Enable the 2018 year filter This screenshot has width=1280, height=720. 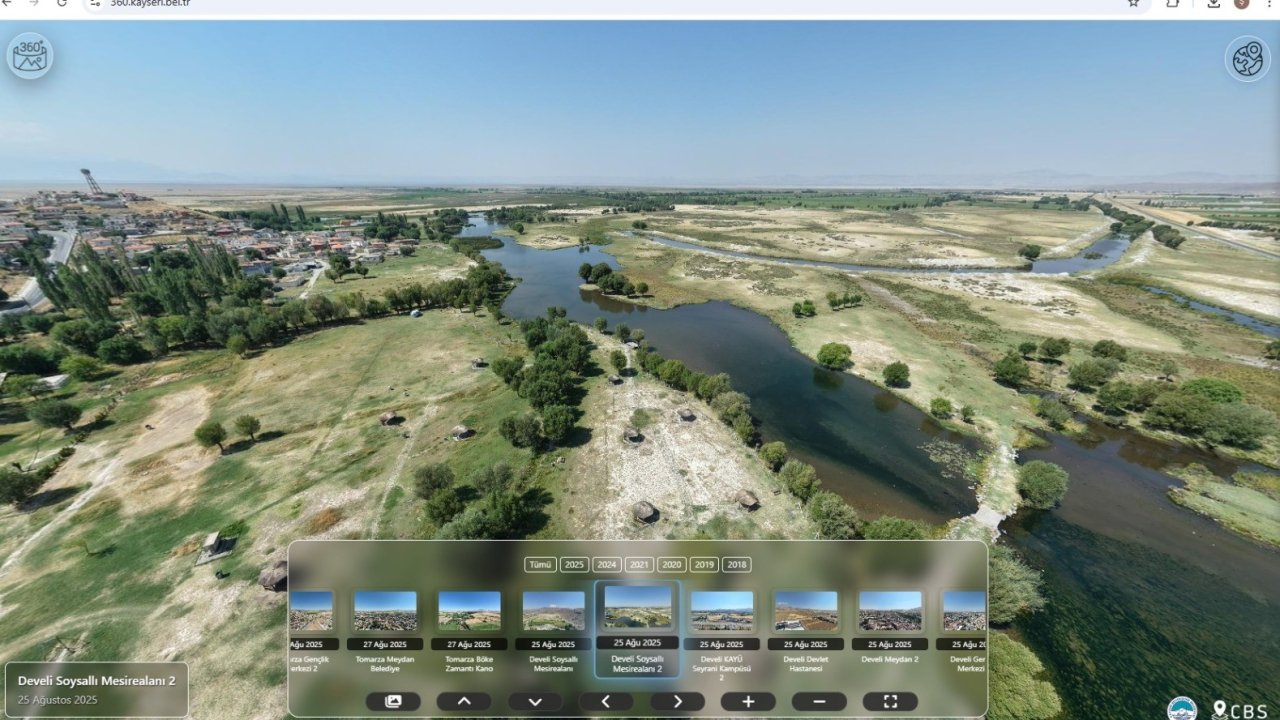737,564
